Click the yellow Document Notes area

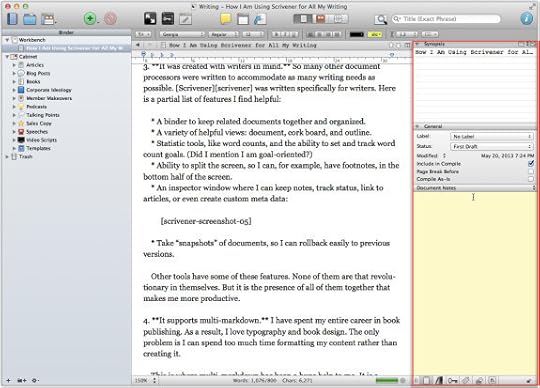pyautogui.click(x=475, y=283)
